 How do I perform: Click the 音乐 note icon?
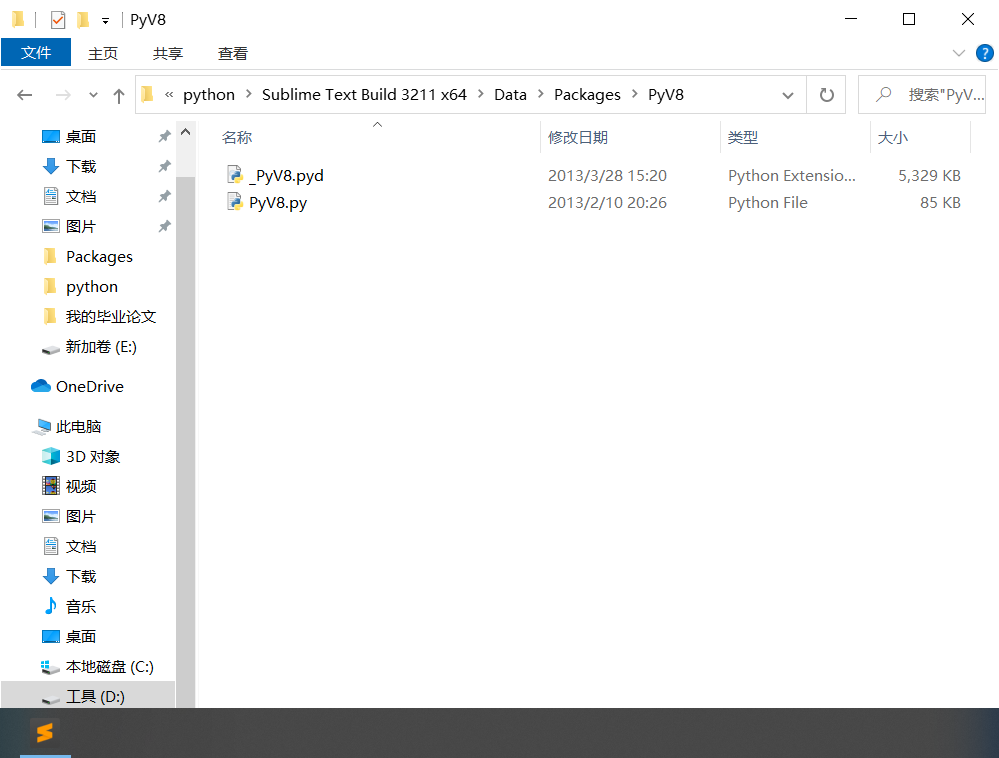pyautogui.click(x=50, y=606)
